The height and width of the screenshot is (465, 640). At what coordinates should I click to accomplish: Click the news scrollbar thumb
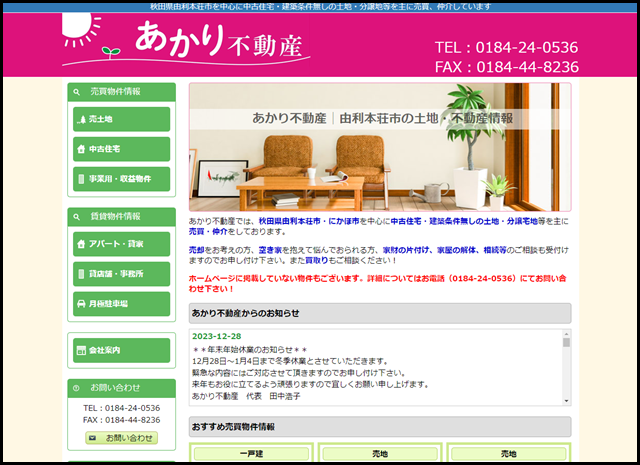click(567, 342)
